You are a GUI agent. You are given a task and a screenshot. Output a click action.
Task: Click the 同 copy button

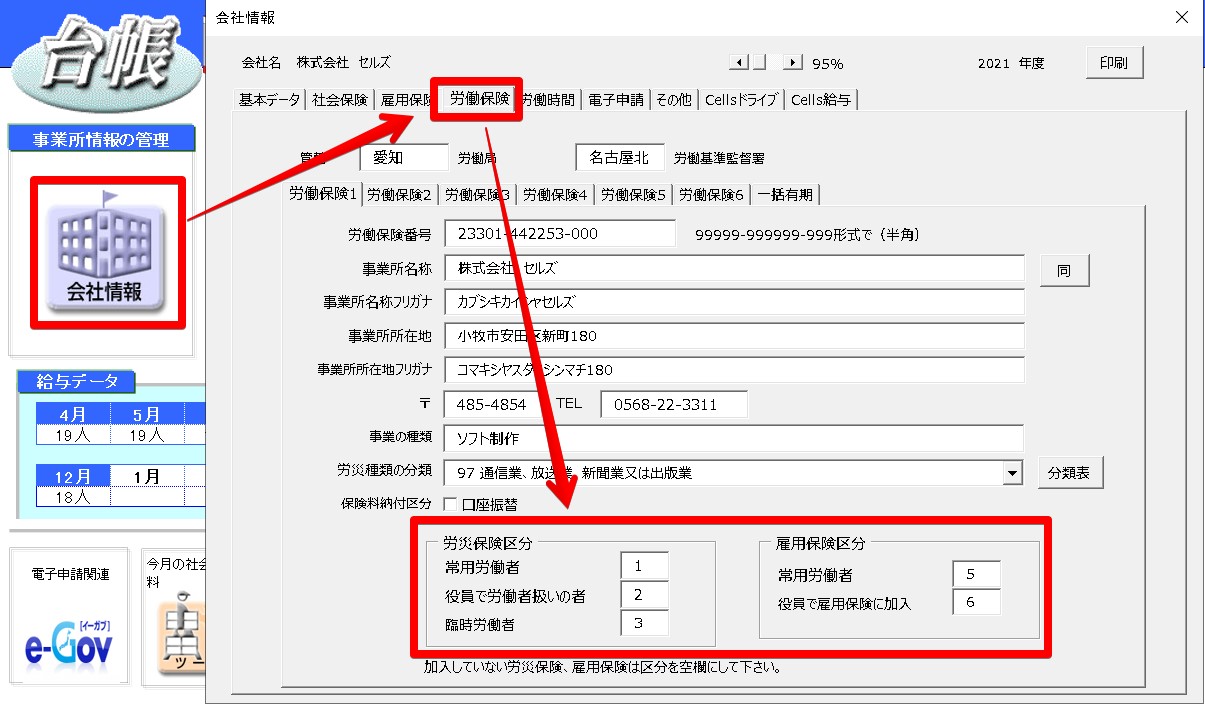click(1064, 271)
